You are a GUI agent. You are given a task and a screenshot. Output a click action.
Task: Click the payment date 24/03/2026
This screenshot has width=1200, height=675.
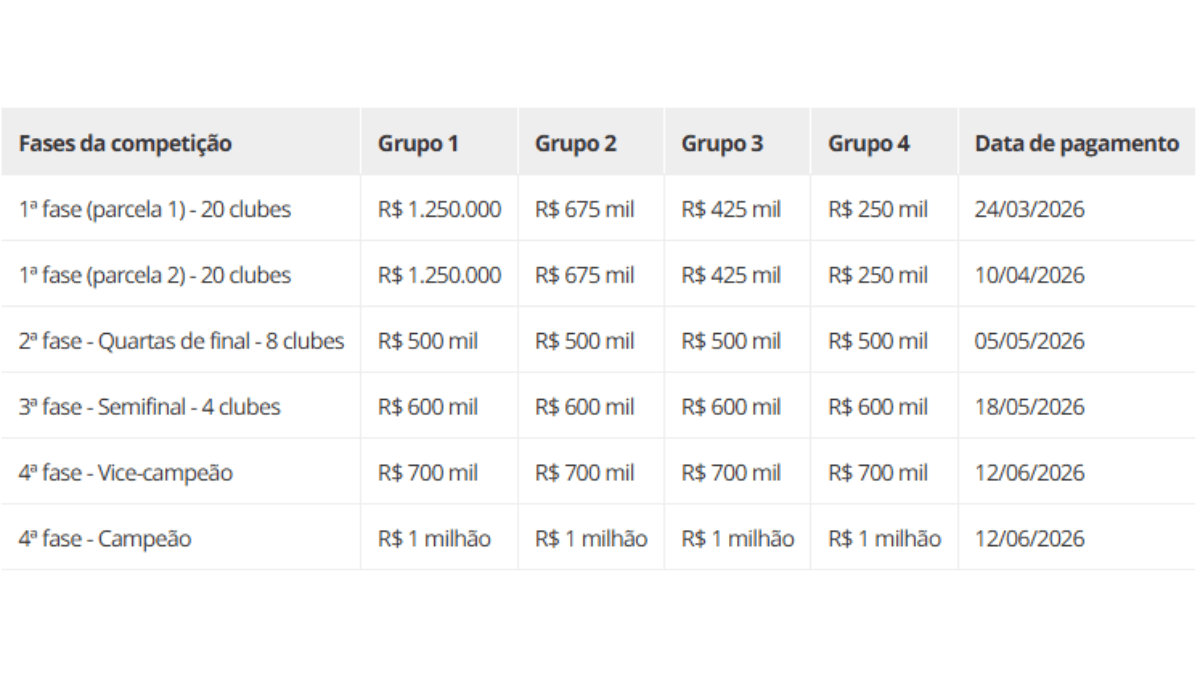[x=1029, y=210]
